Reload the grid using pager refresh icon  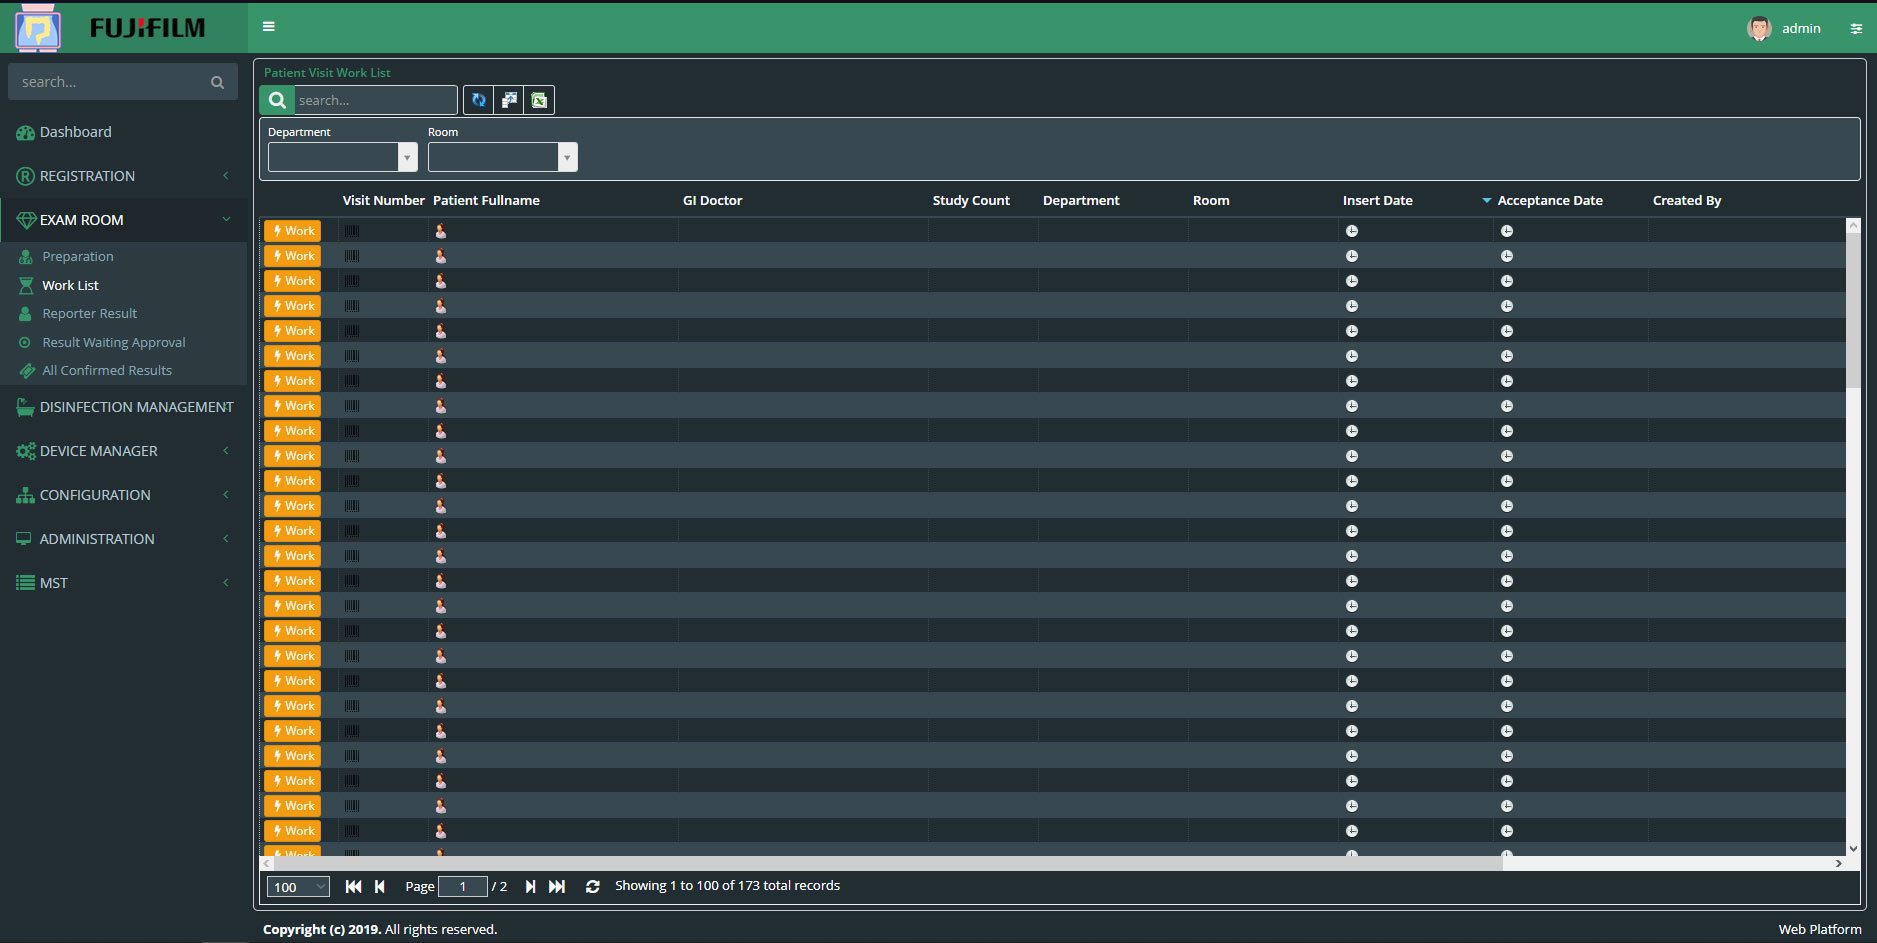(592, 886)
